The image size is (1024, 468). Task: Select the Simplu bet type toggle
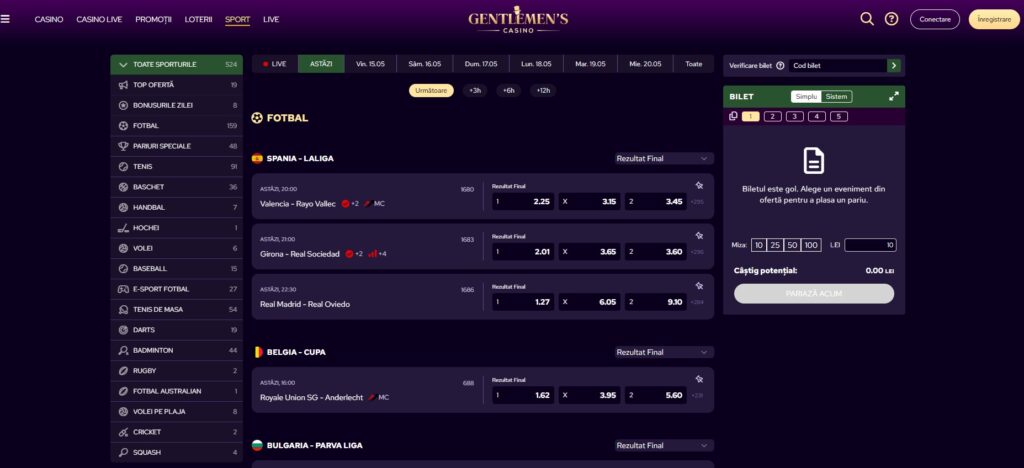click(807, 97)
